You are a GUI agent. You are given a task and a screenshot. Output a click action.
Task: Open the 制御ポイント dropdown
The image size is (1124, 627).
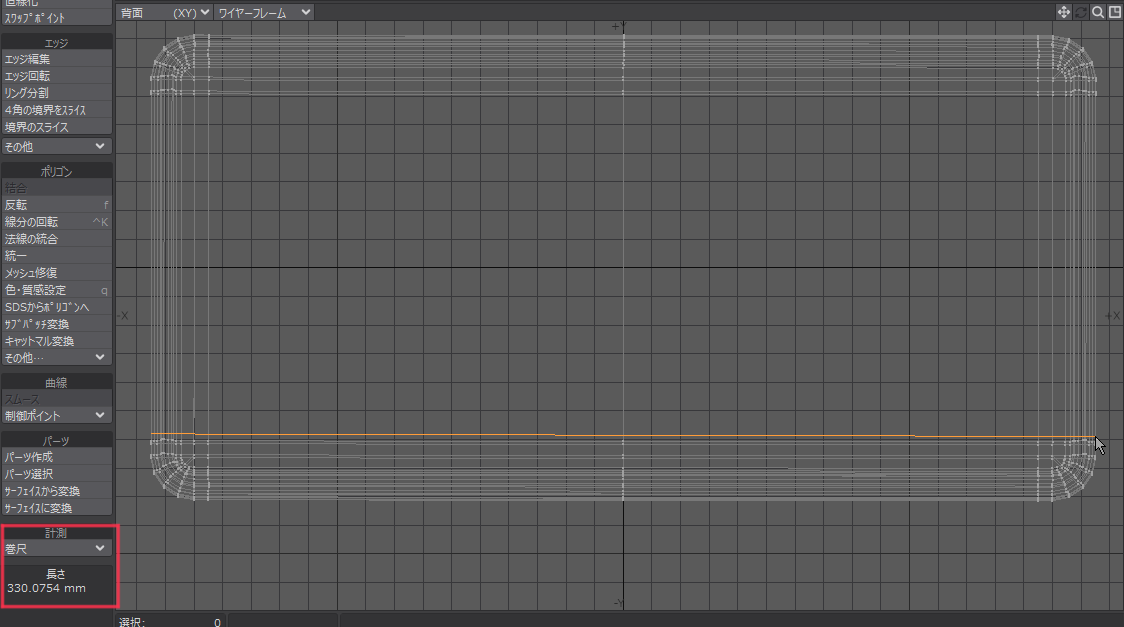tap(57, 416)
